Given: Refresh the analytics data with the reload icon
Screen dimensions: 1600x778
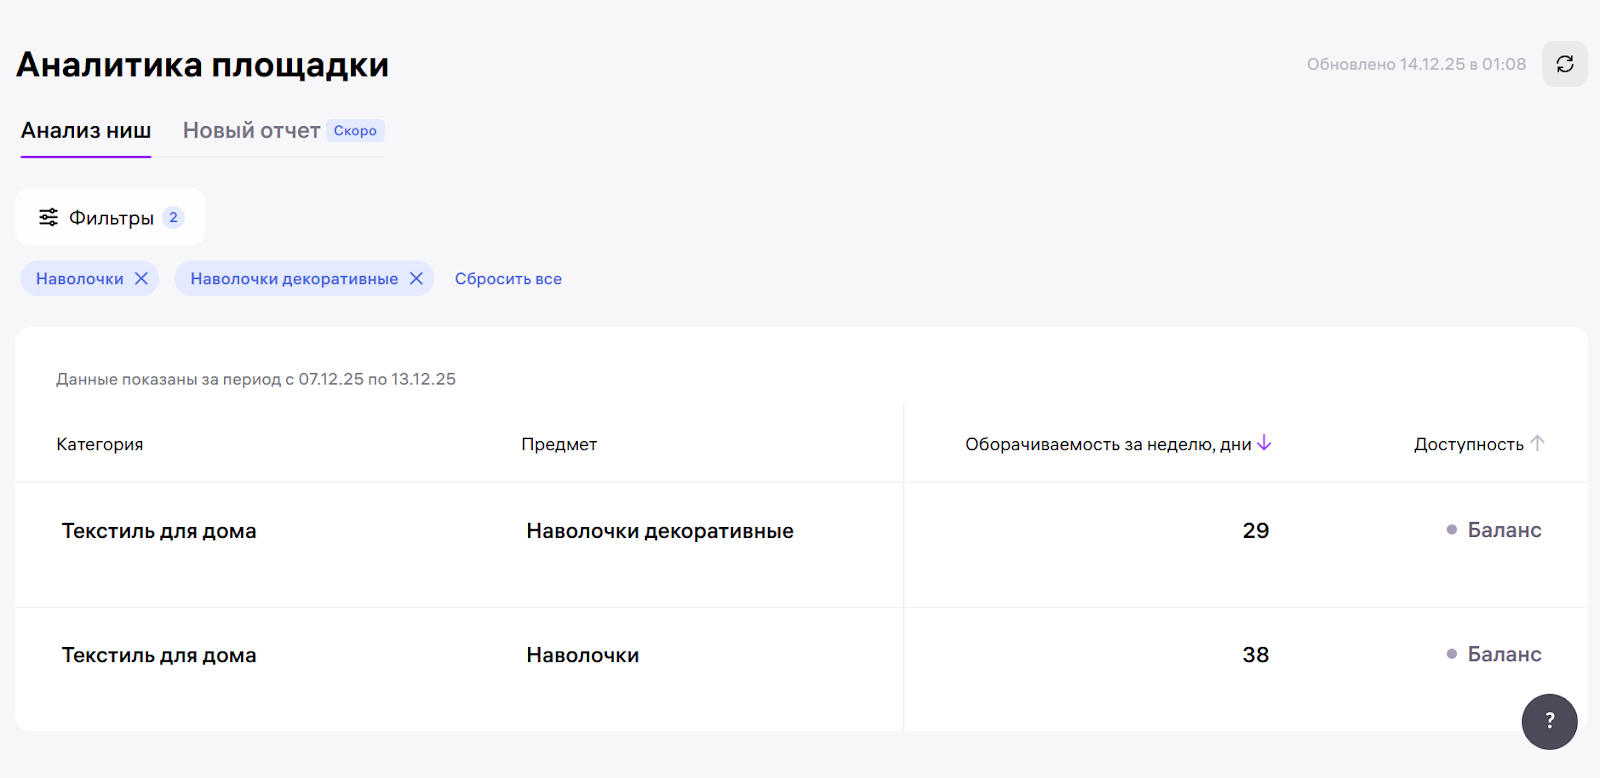Looking at the screenshot, I should (1564, 64).
